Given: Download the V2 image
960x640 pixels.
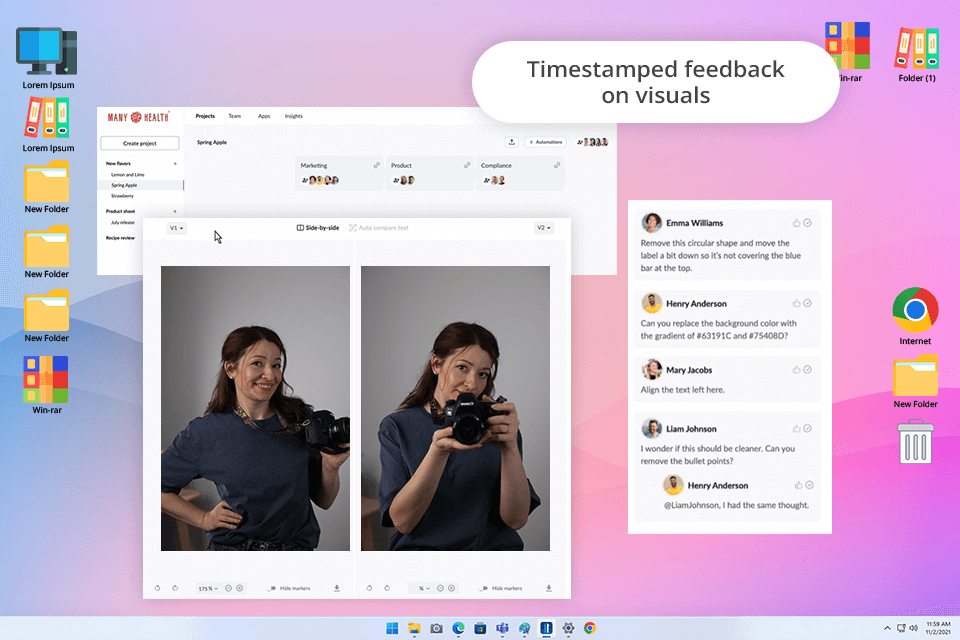Looking at the screenshot, I should 549,588.
